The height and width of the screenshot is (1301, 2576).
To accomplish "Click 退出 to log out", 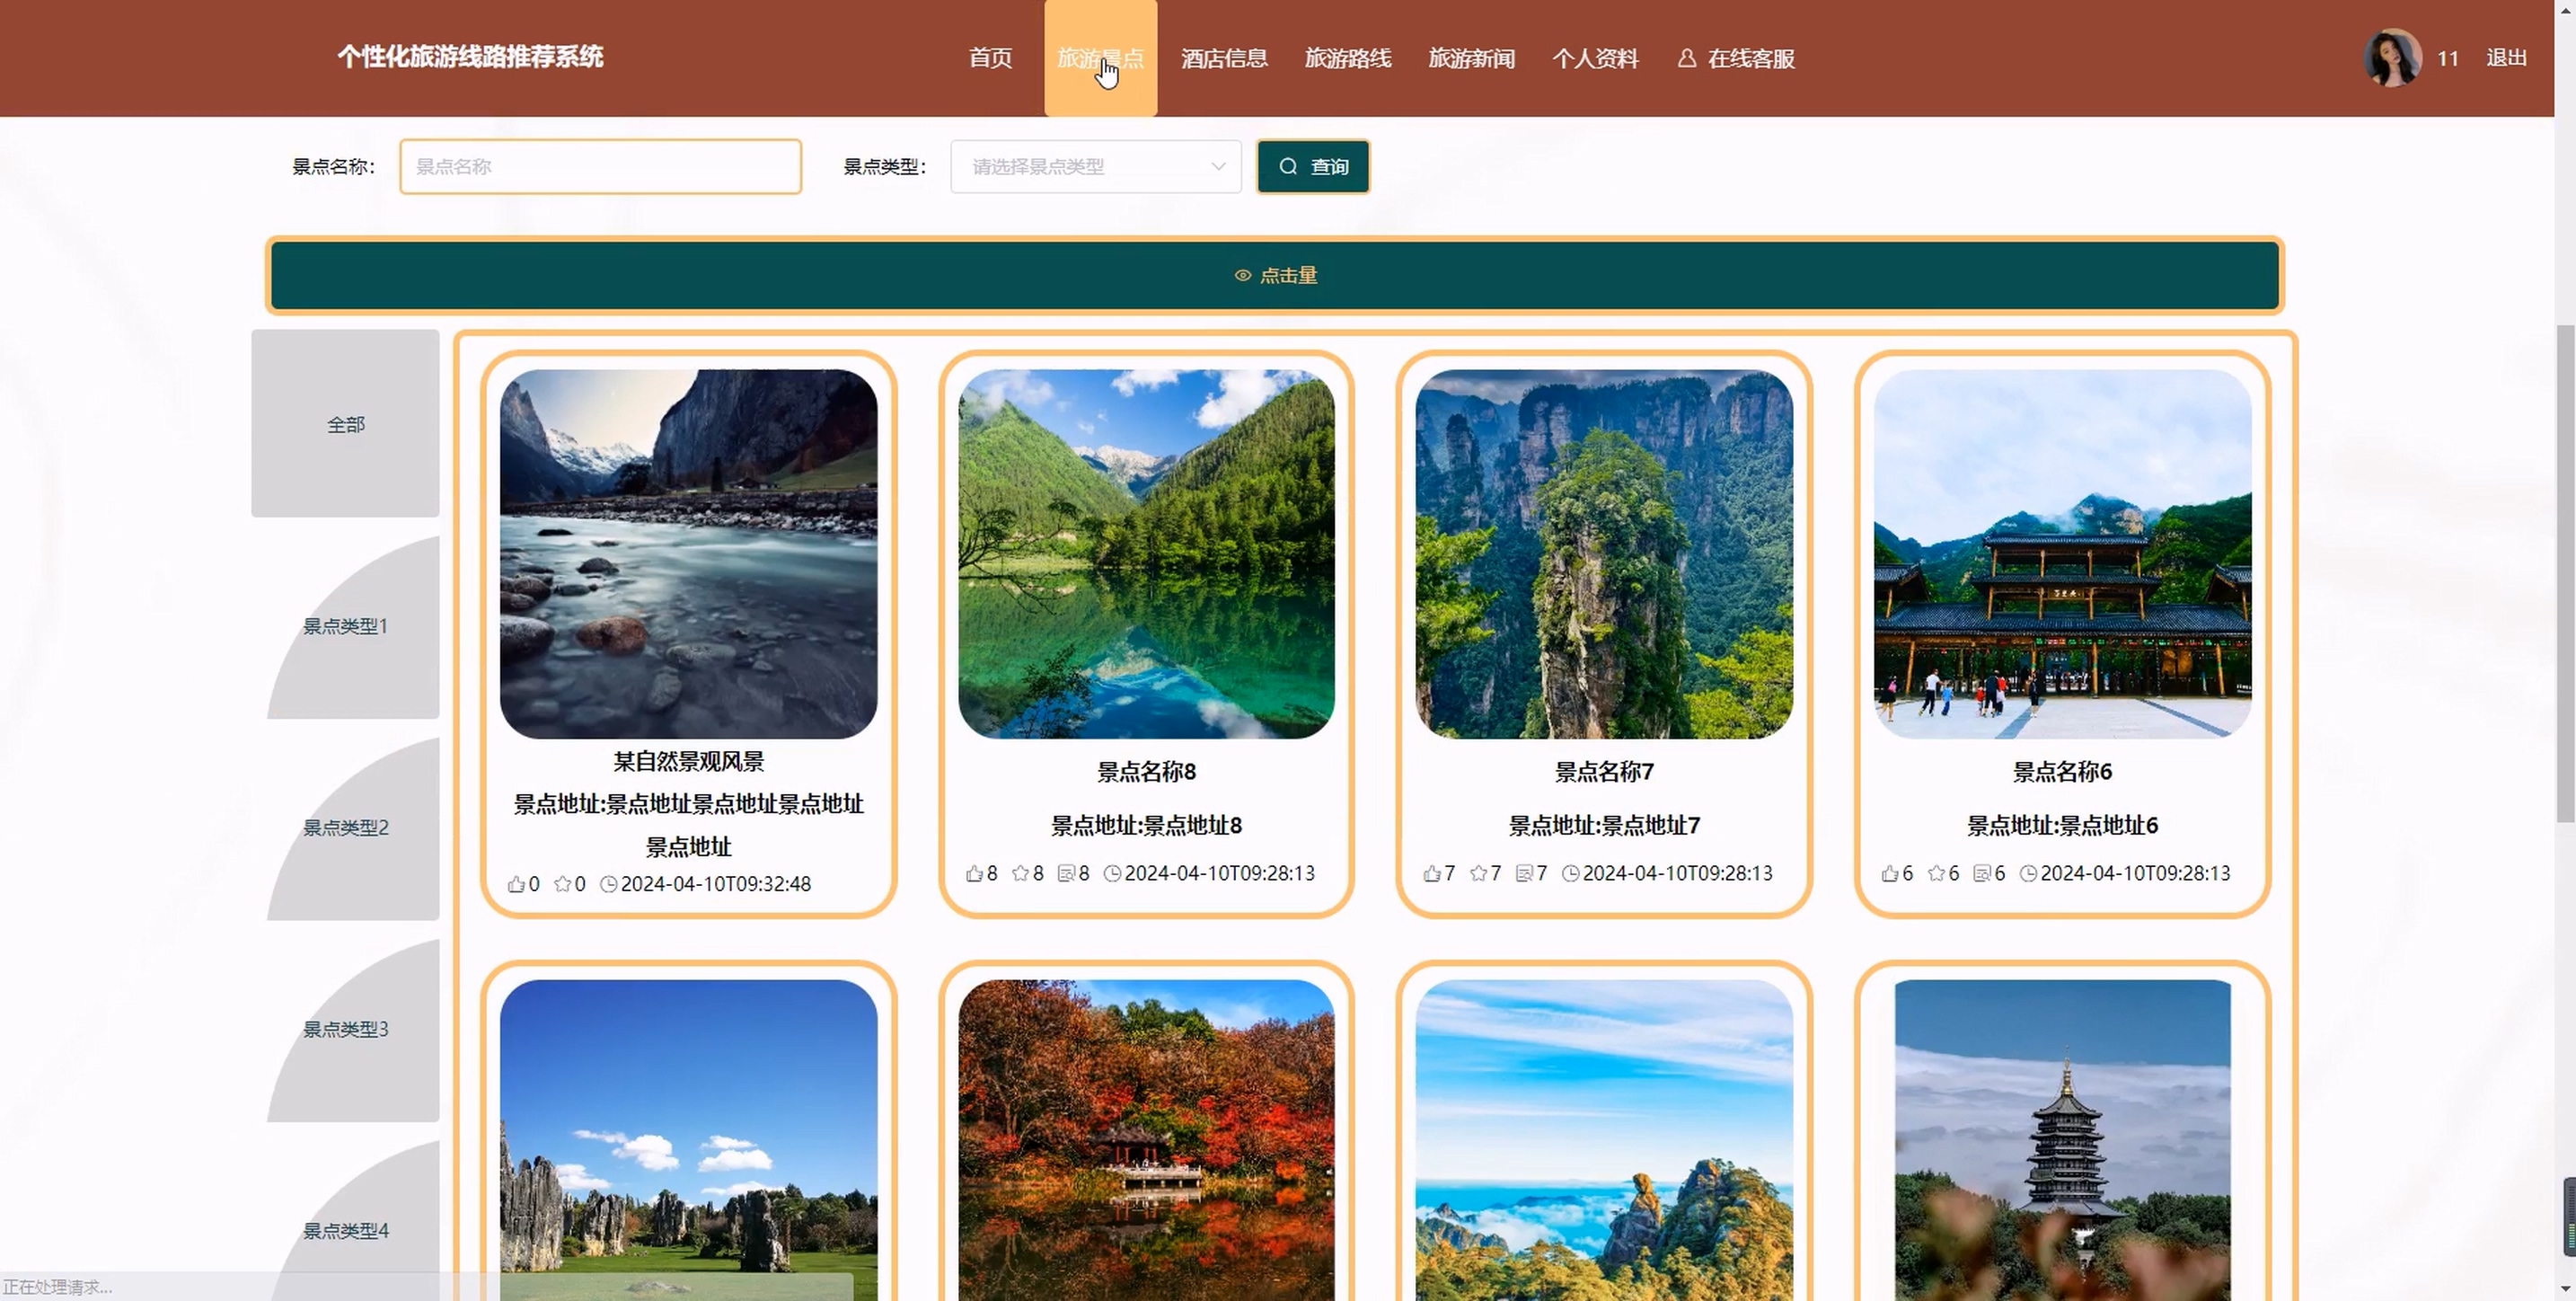I will pos(2506,58).
